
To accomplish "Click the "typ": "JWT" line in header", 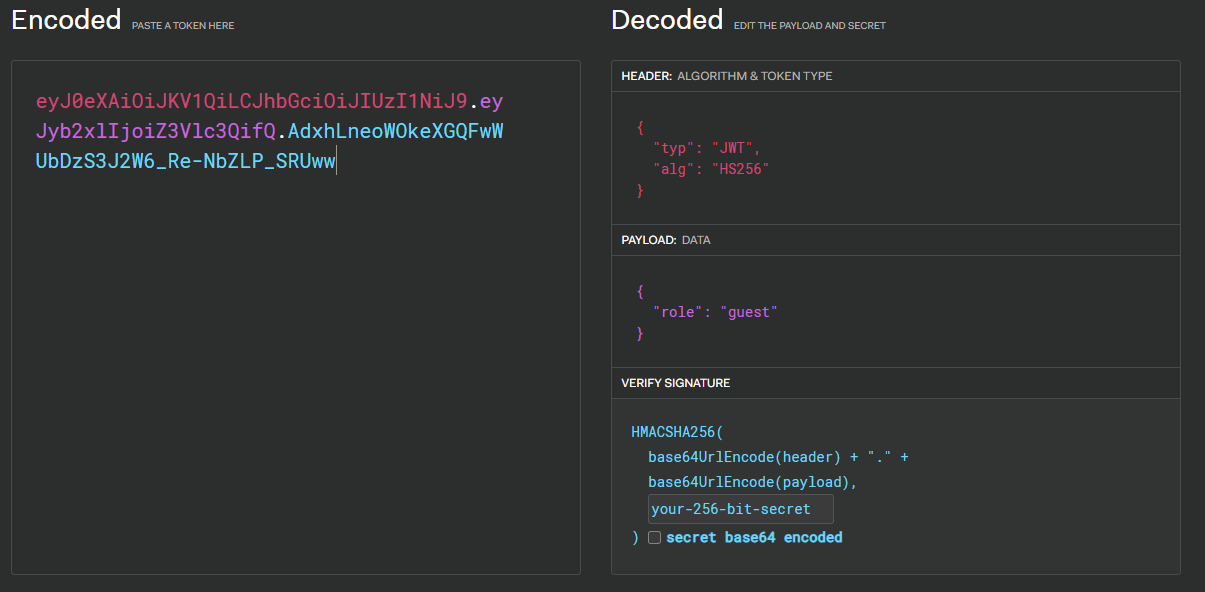I will coord(707,148).
